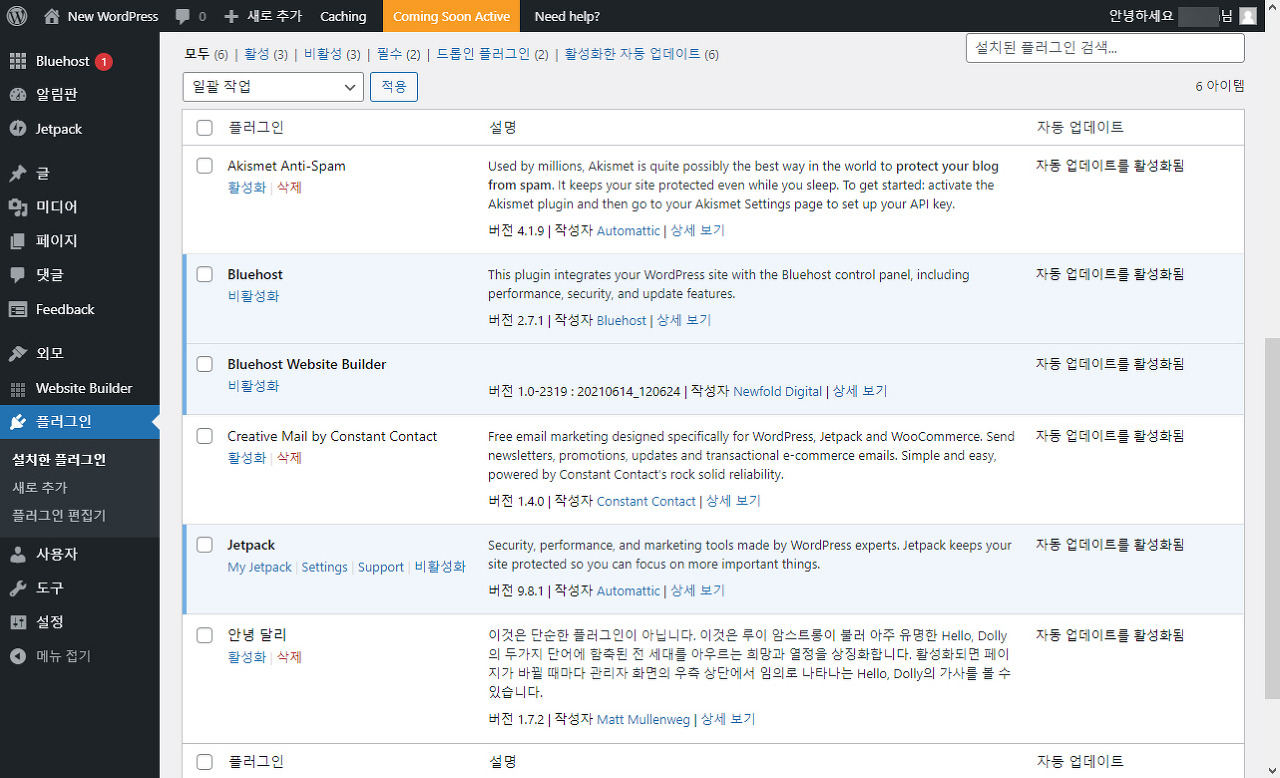Activate Creative Mail via 활성화 link
The height and width of the screenshot is (778, 1280).
(247, 458)
